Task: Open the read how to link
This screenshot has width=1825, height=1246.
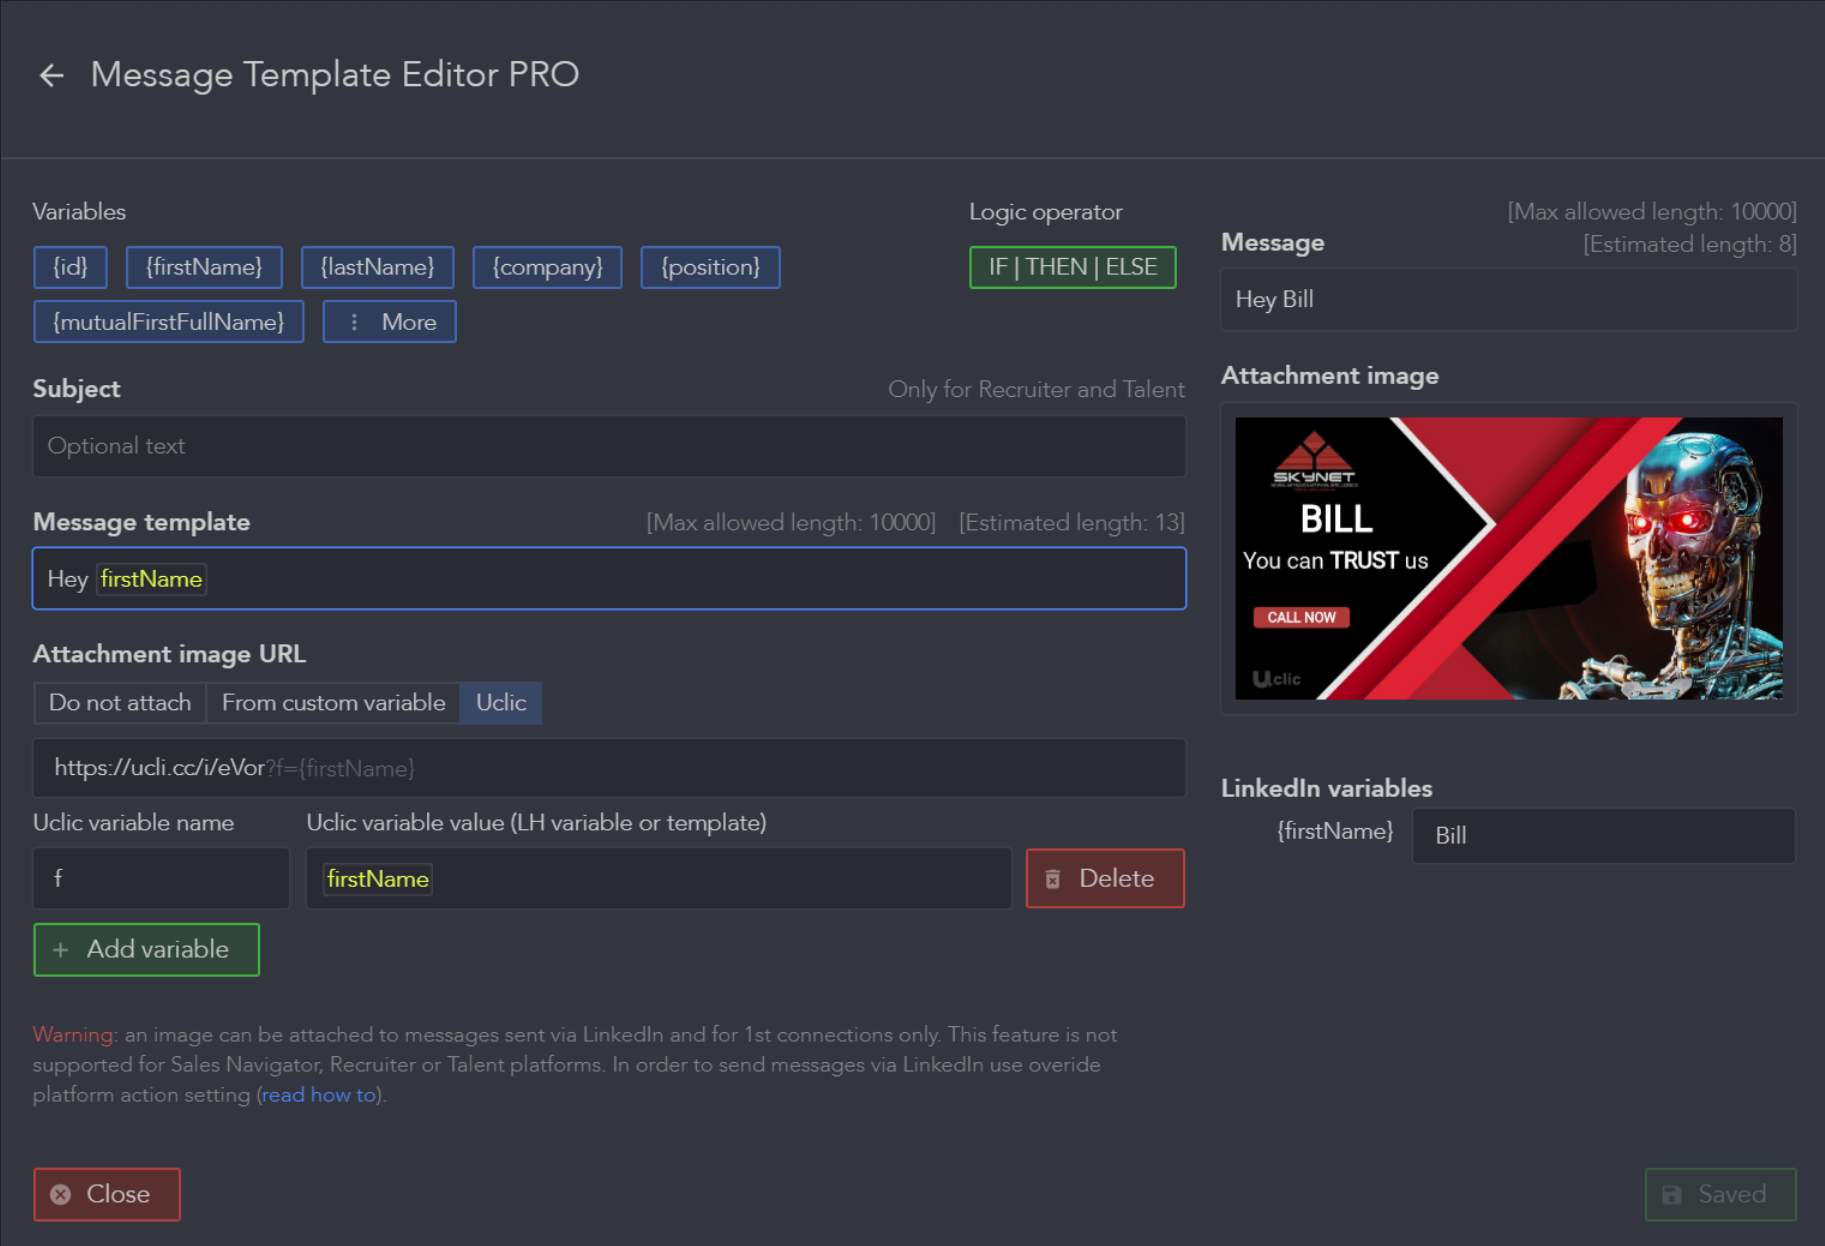Action: (x=319, y=1095)
